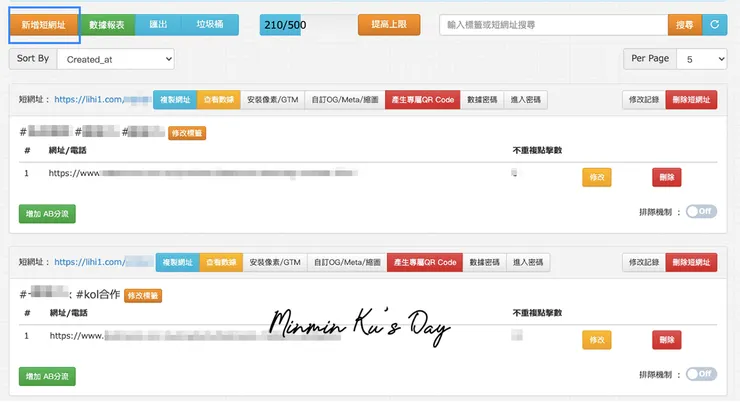Click the orange 搜尋 search button
Image resolution: width=740 pixels, height=402 pixels.
coord(684,26)
